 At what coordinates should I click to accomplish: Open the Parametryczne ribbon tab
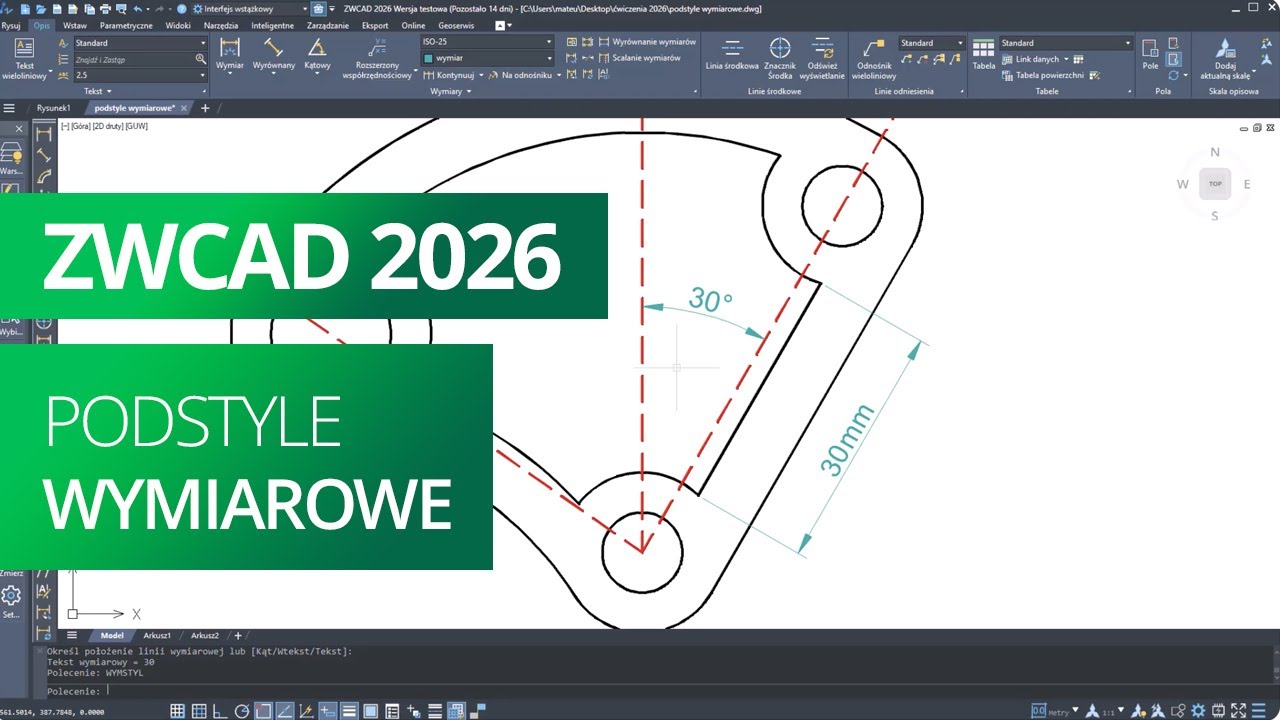(127, 25)
